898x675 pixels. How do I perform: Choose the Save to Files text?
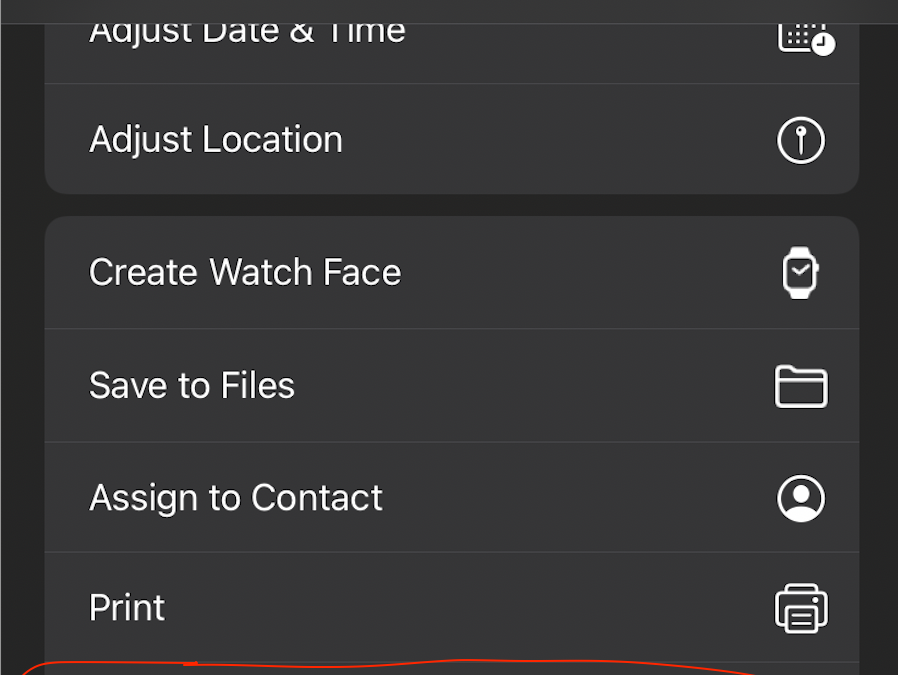coord(192,386)
